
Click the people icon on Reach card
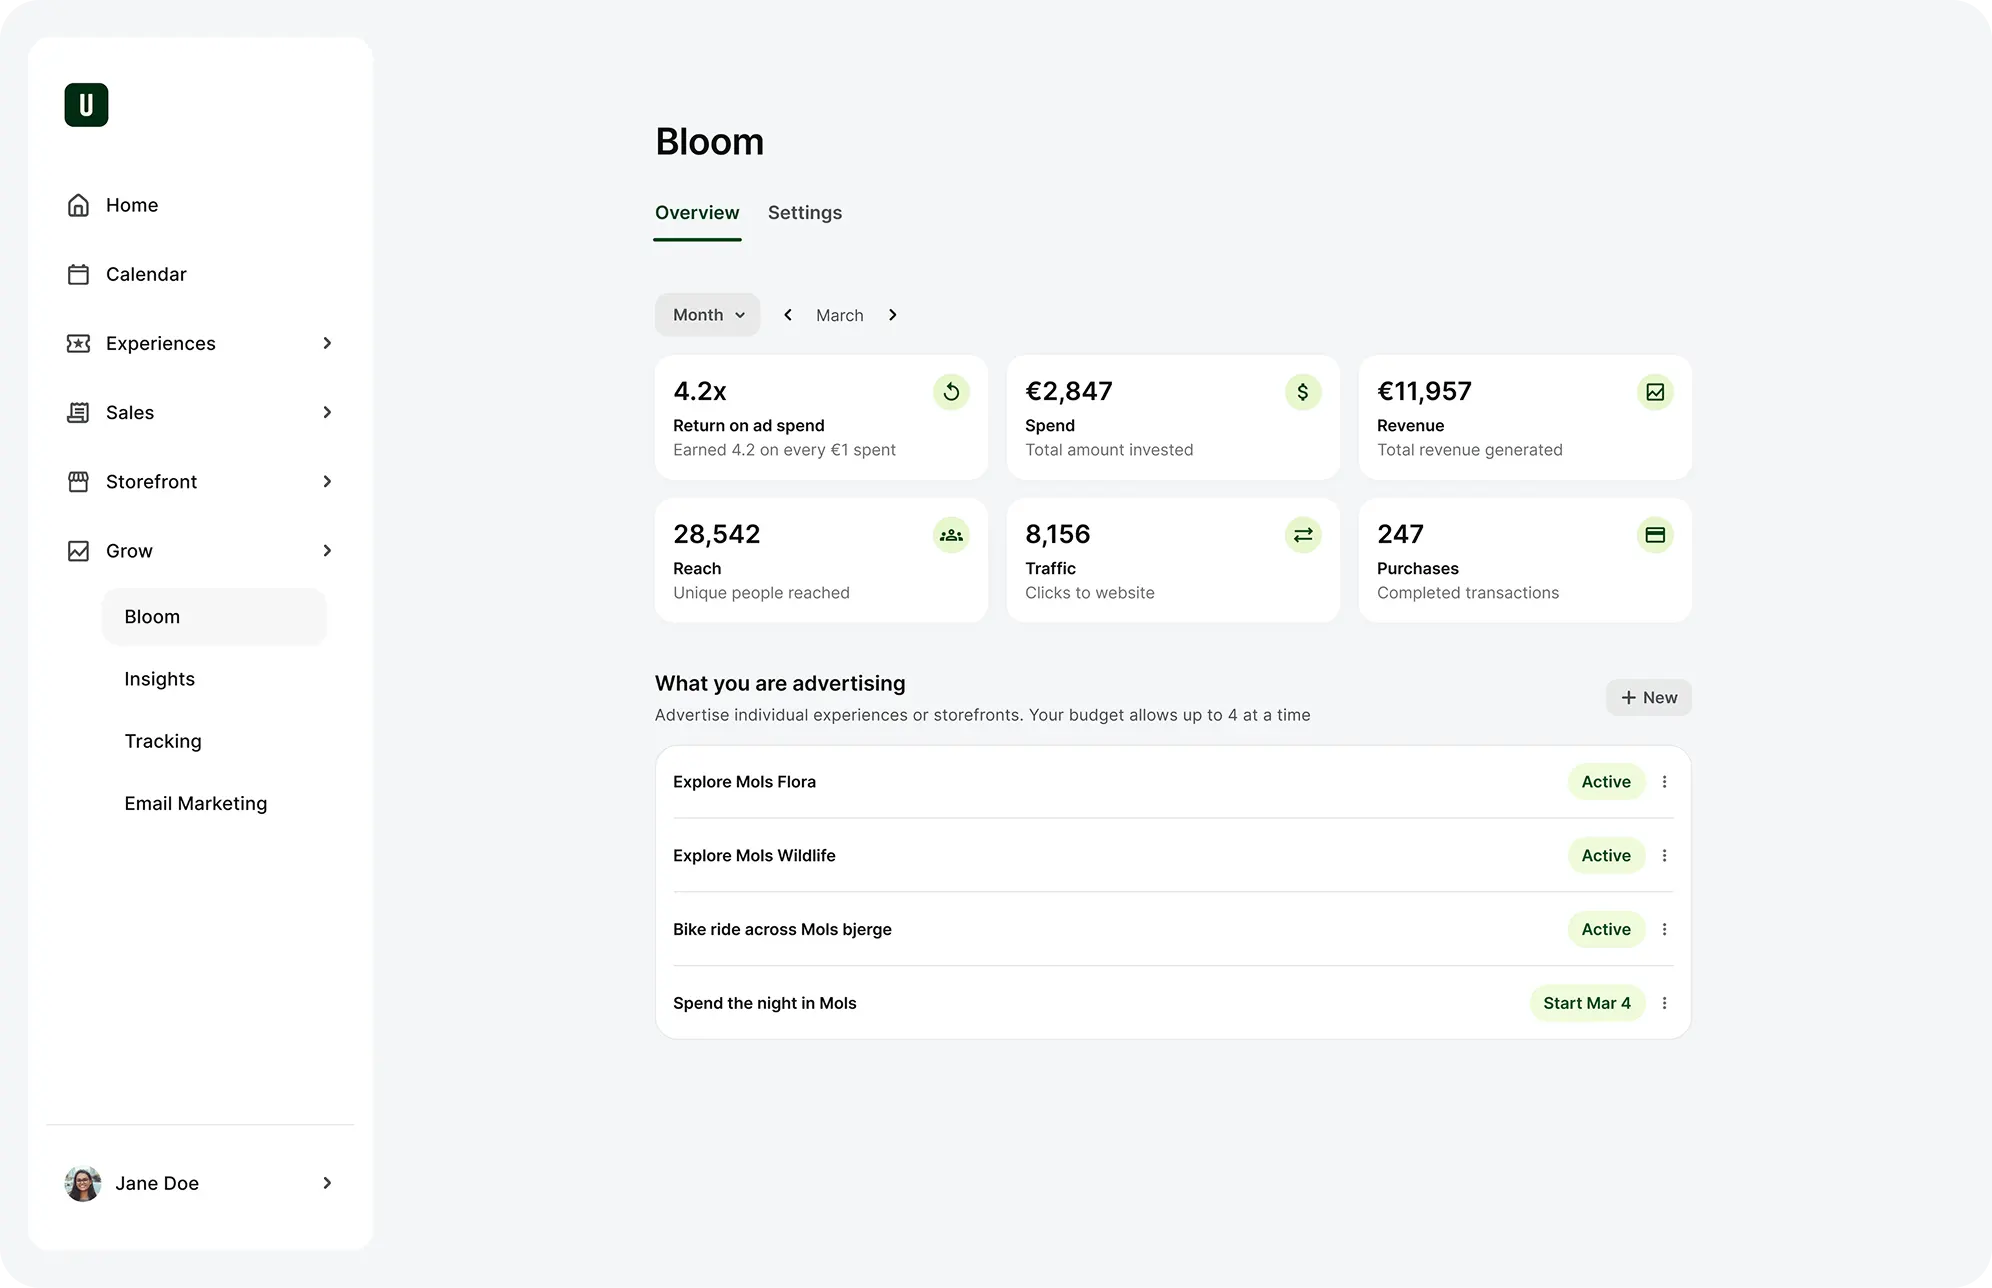(951, 535)
